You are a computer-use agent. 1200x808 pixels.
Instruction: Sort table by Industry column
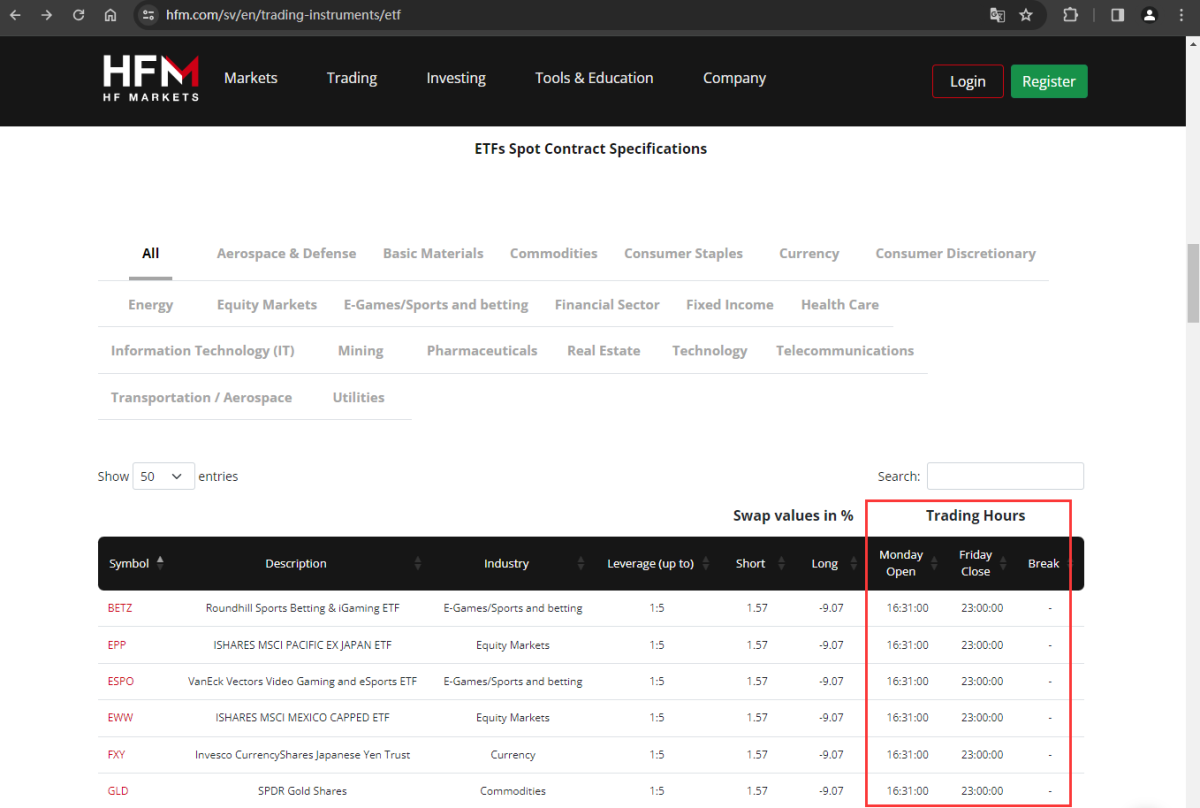pos(506,563)
